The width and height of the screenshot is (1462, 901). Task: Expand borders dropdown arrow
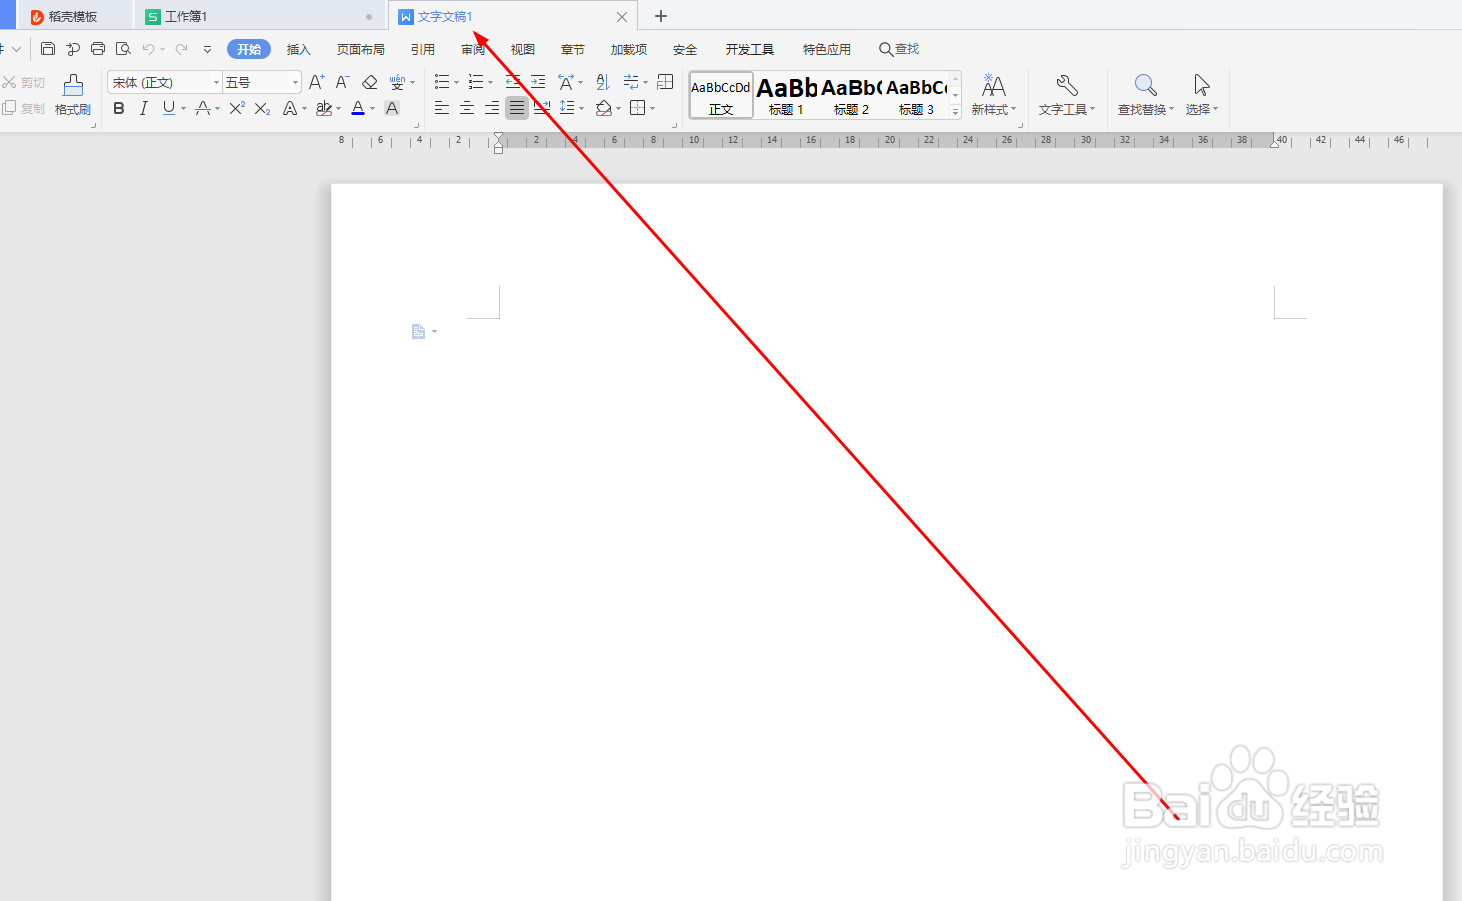(x=653, y=109)
